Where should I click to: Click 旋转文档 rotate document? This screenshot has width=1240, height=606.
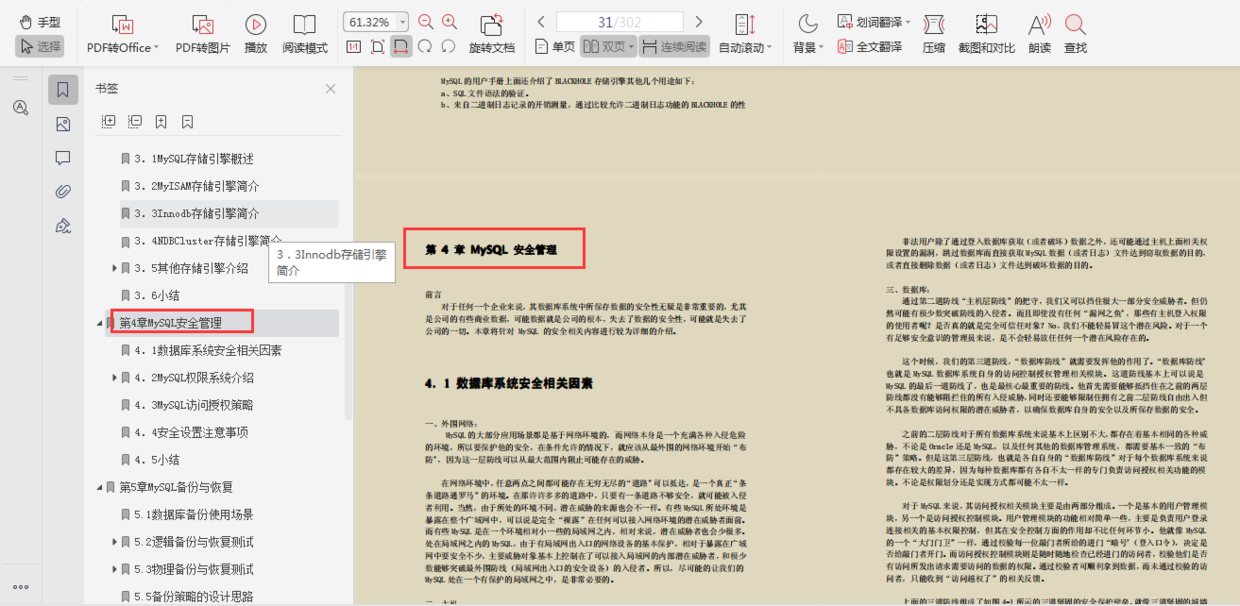(x=492, y=34)
